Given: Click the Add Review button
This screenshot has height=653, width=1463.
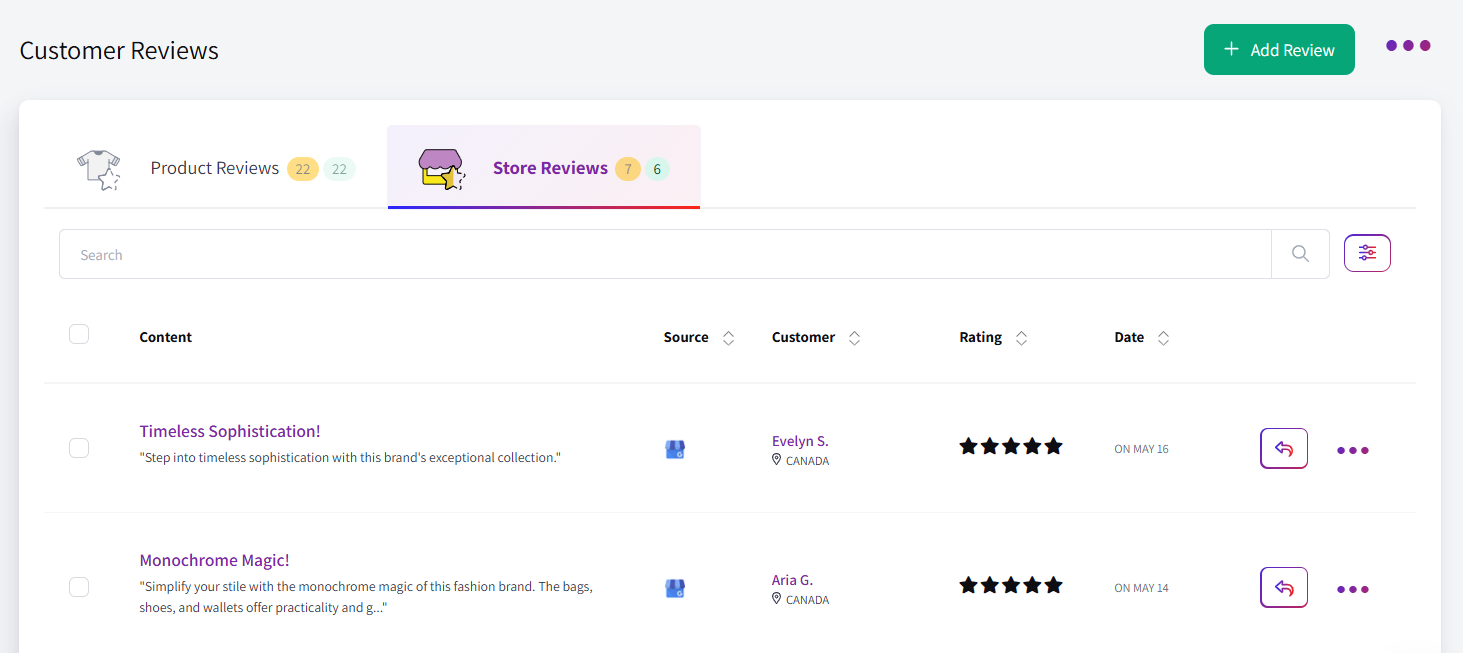Looking at the screenshot, I should pyautogui.click(x=1279, y=48).
